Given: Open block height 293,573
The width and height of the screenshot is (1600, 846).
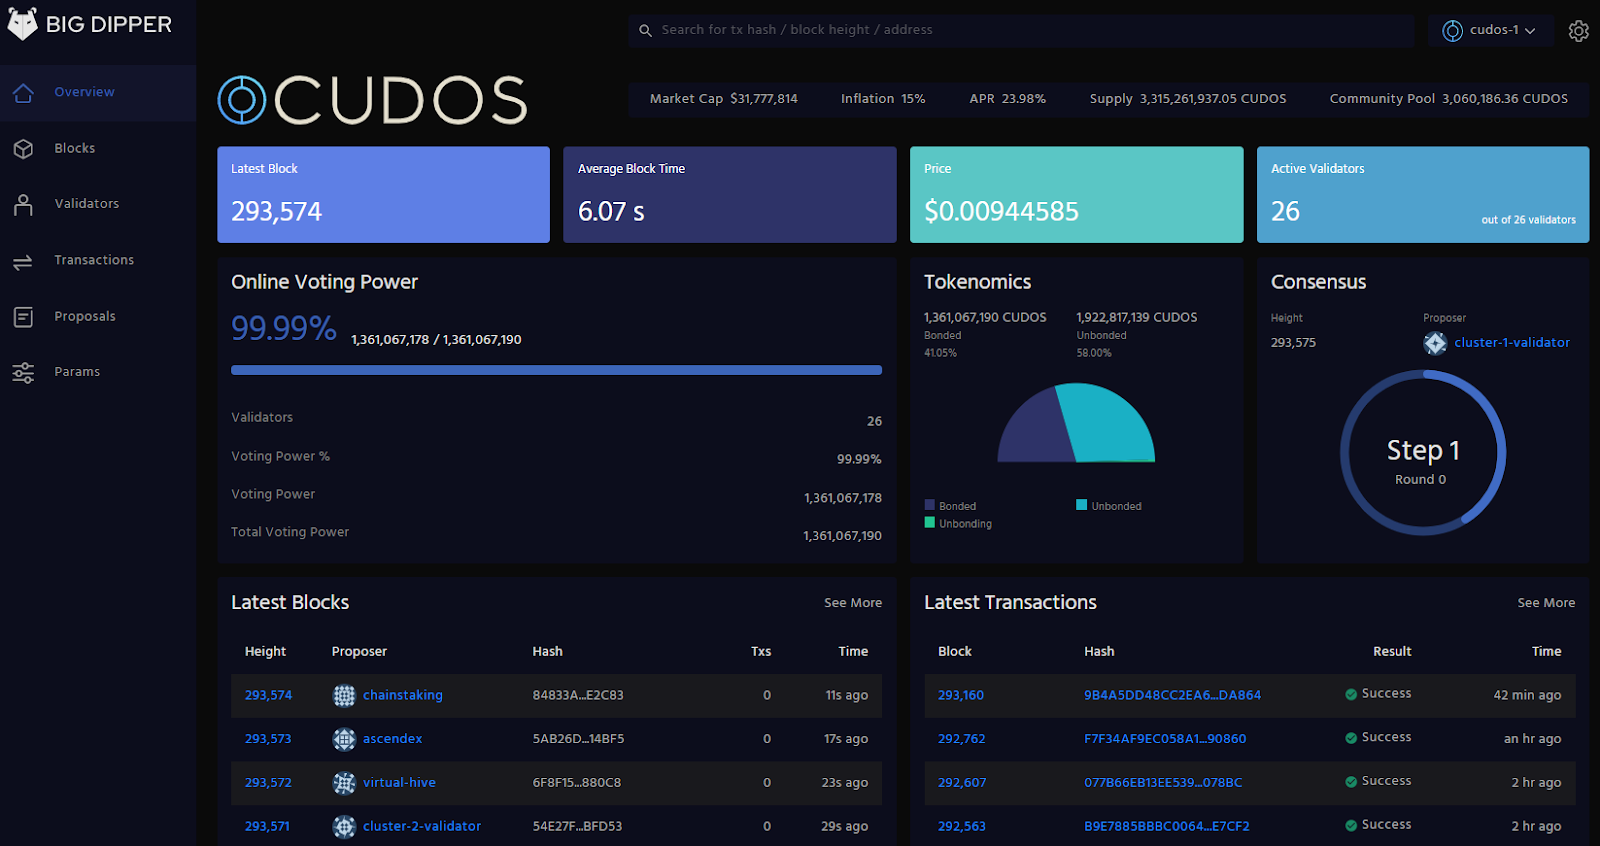Looking at the screenshot, I should coord(268,739).
